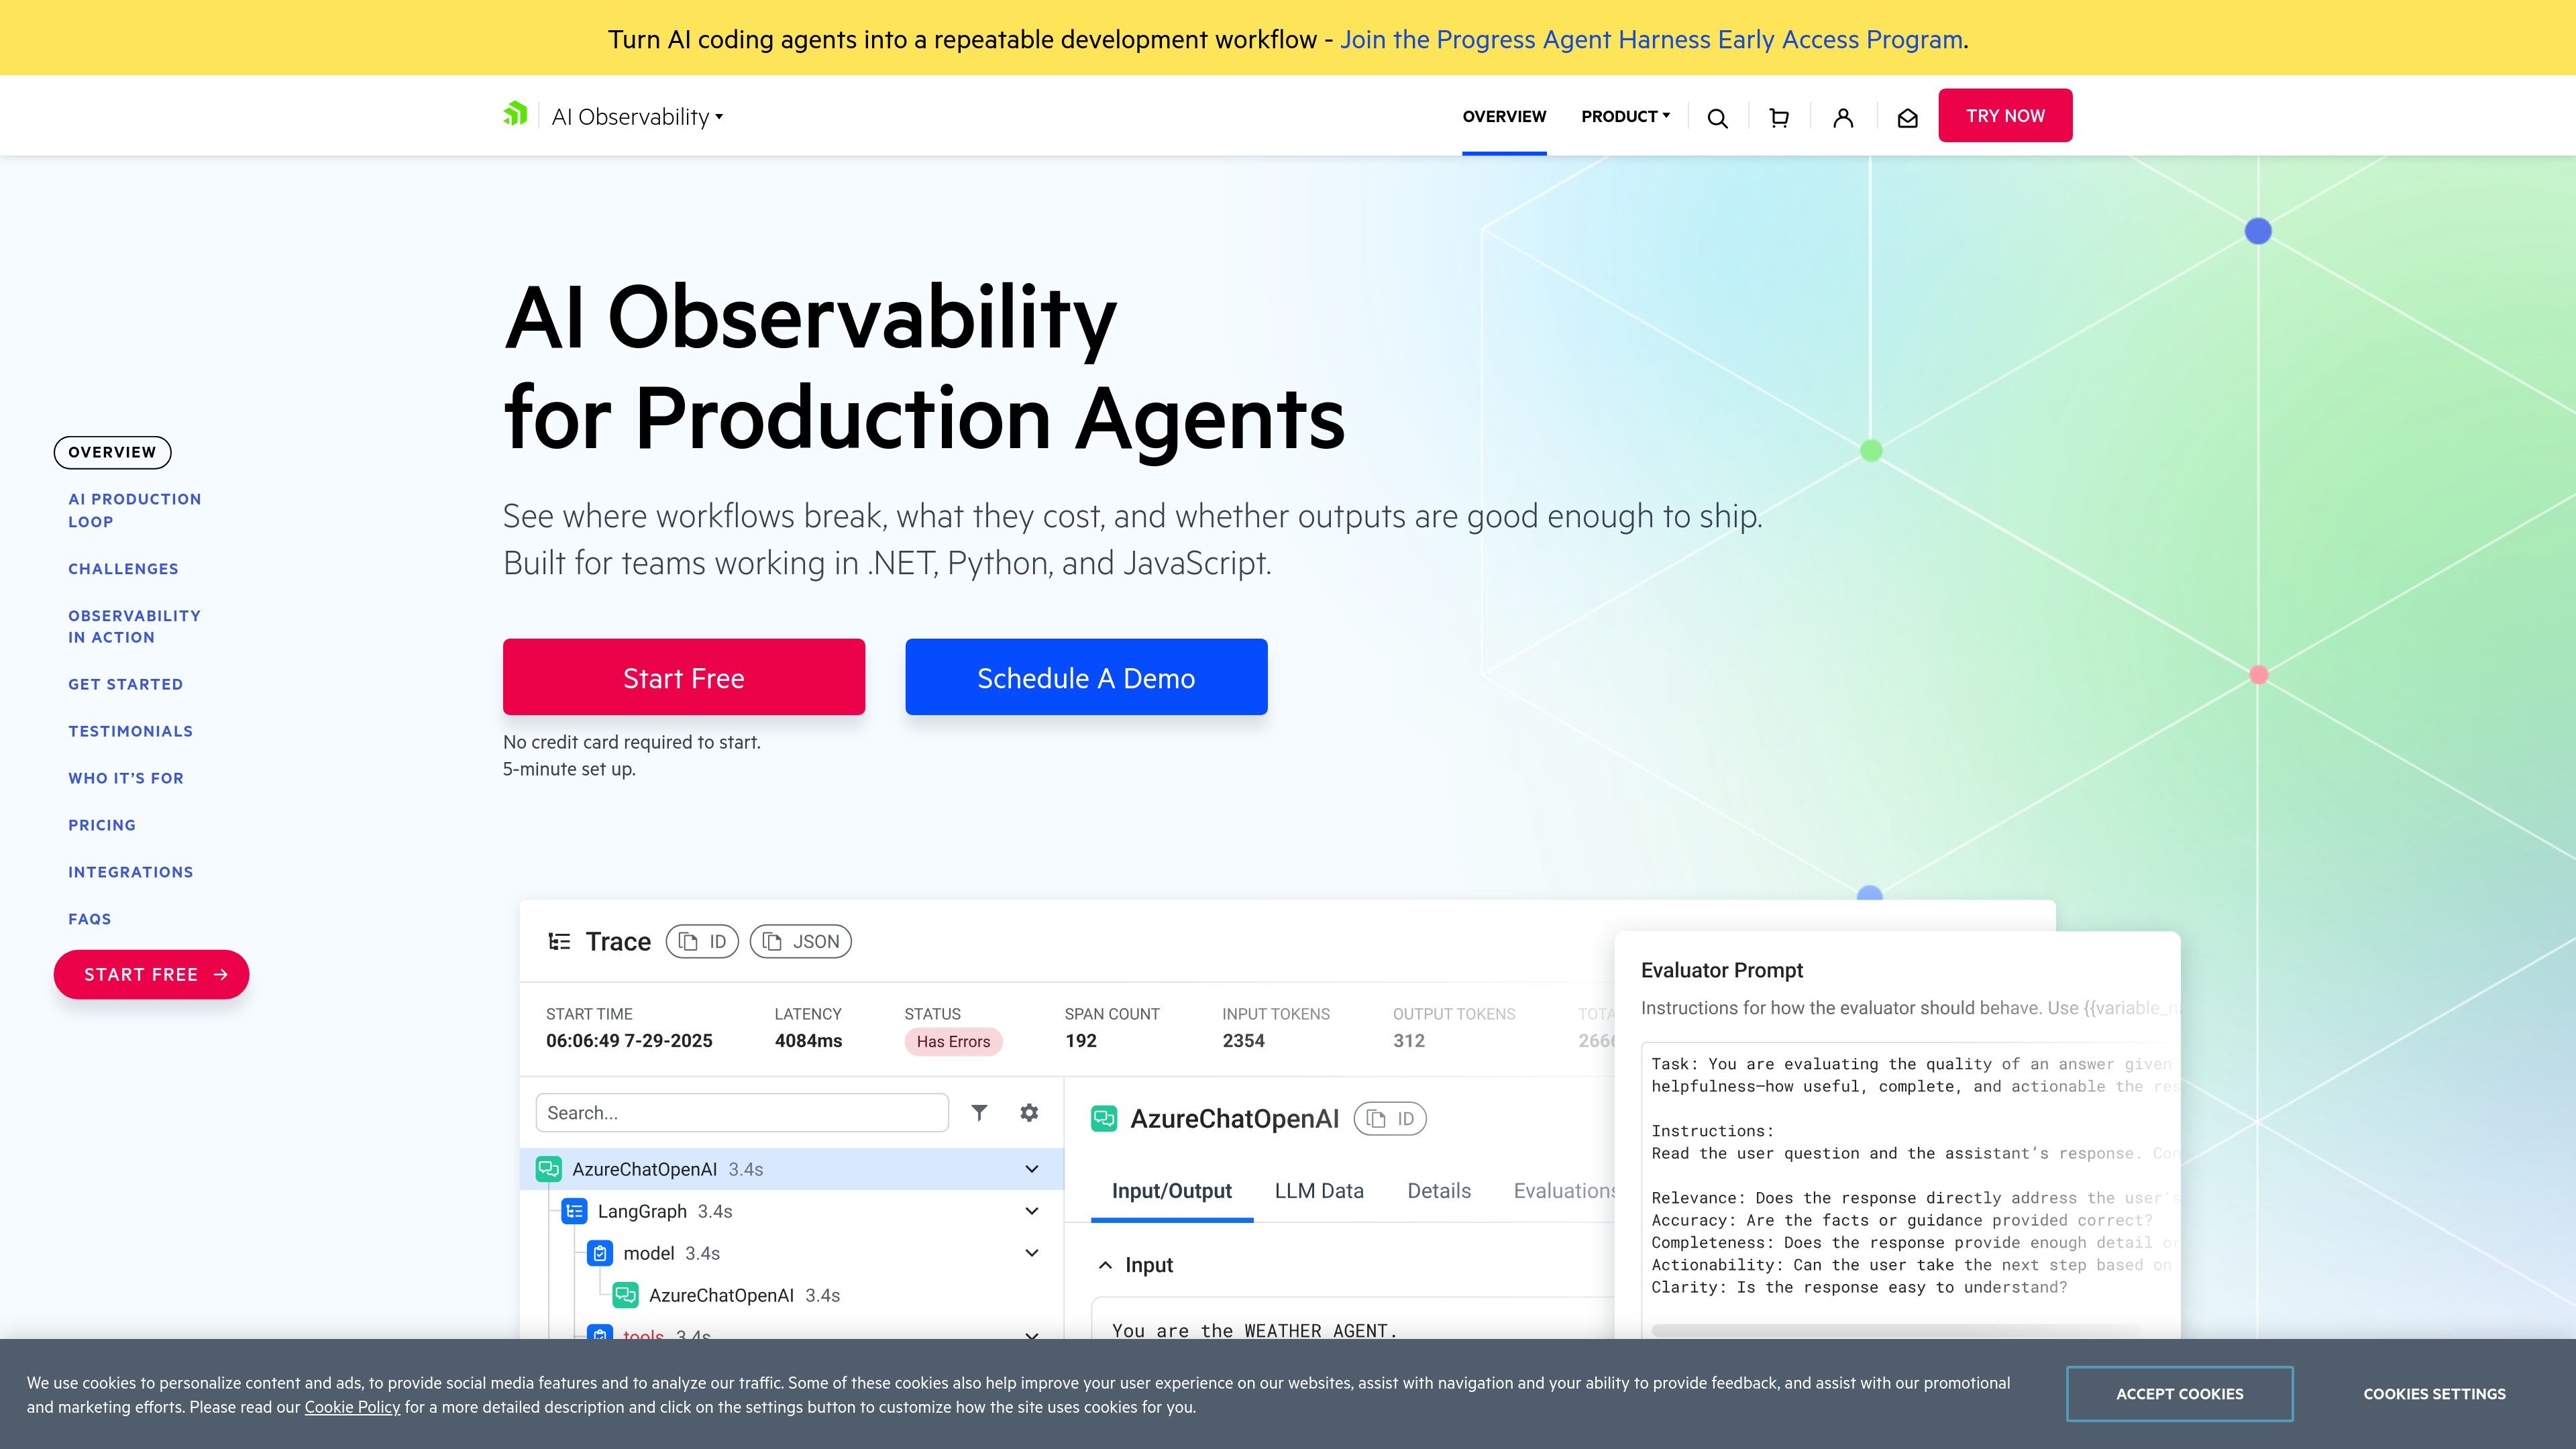Click the start time 06:06:49 7-29-2025
The width and height of the screenshot is (2576, 1449).
(x=629, y=1040)
